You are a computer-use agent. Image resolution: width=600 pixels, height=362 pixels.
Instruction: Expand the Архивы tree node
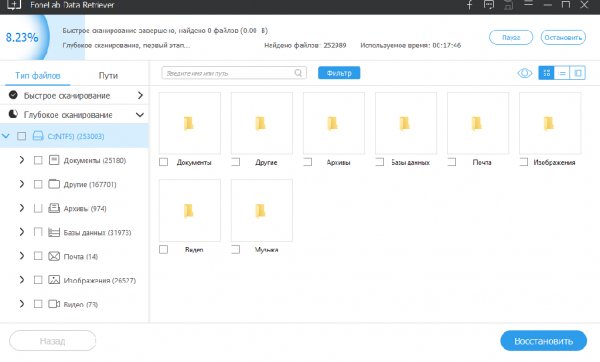[22, 208]
